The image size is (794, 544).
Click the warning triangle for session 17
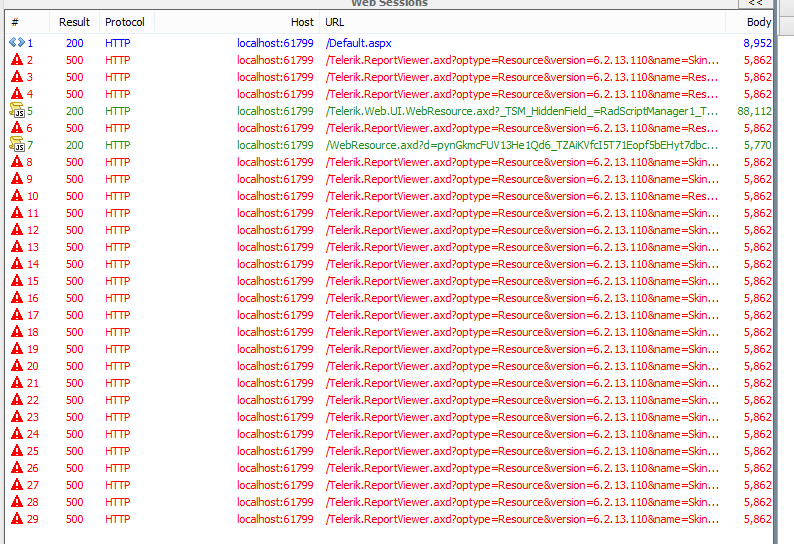click(17, 315)
